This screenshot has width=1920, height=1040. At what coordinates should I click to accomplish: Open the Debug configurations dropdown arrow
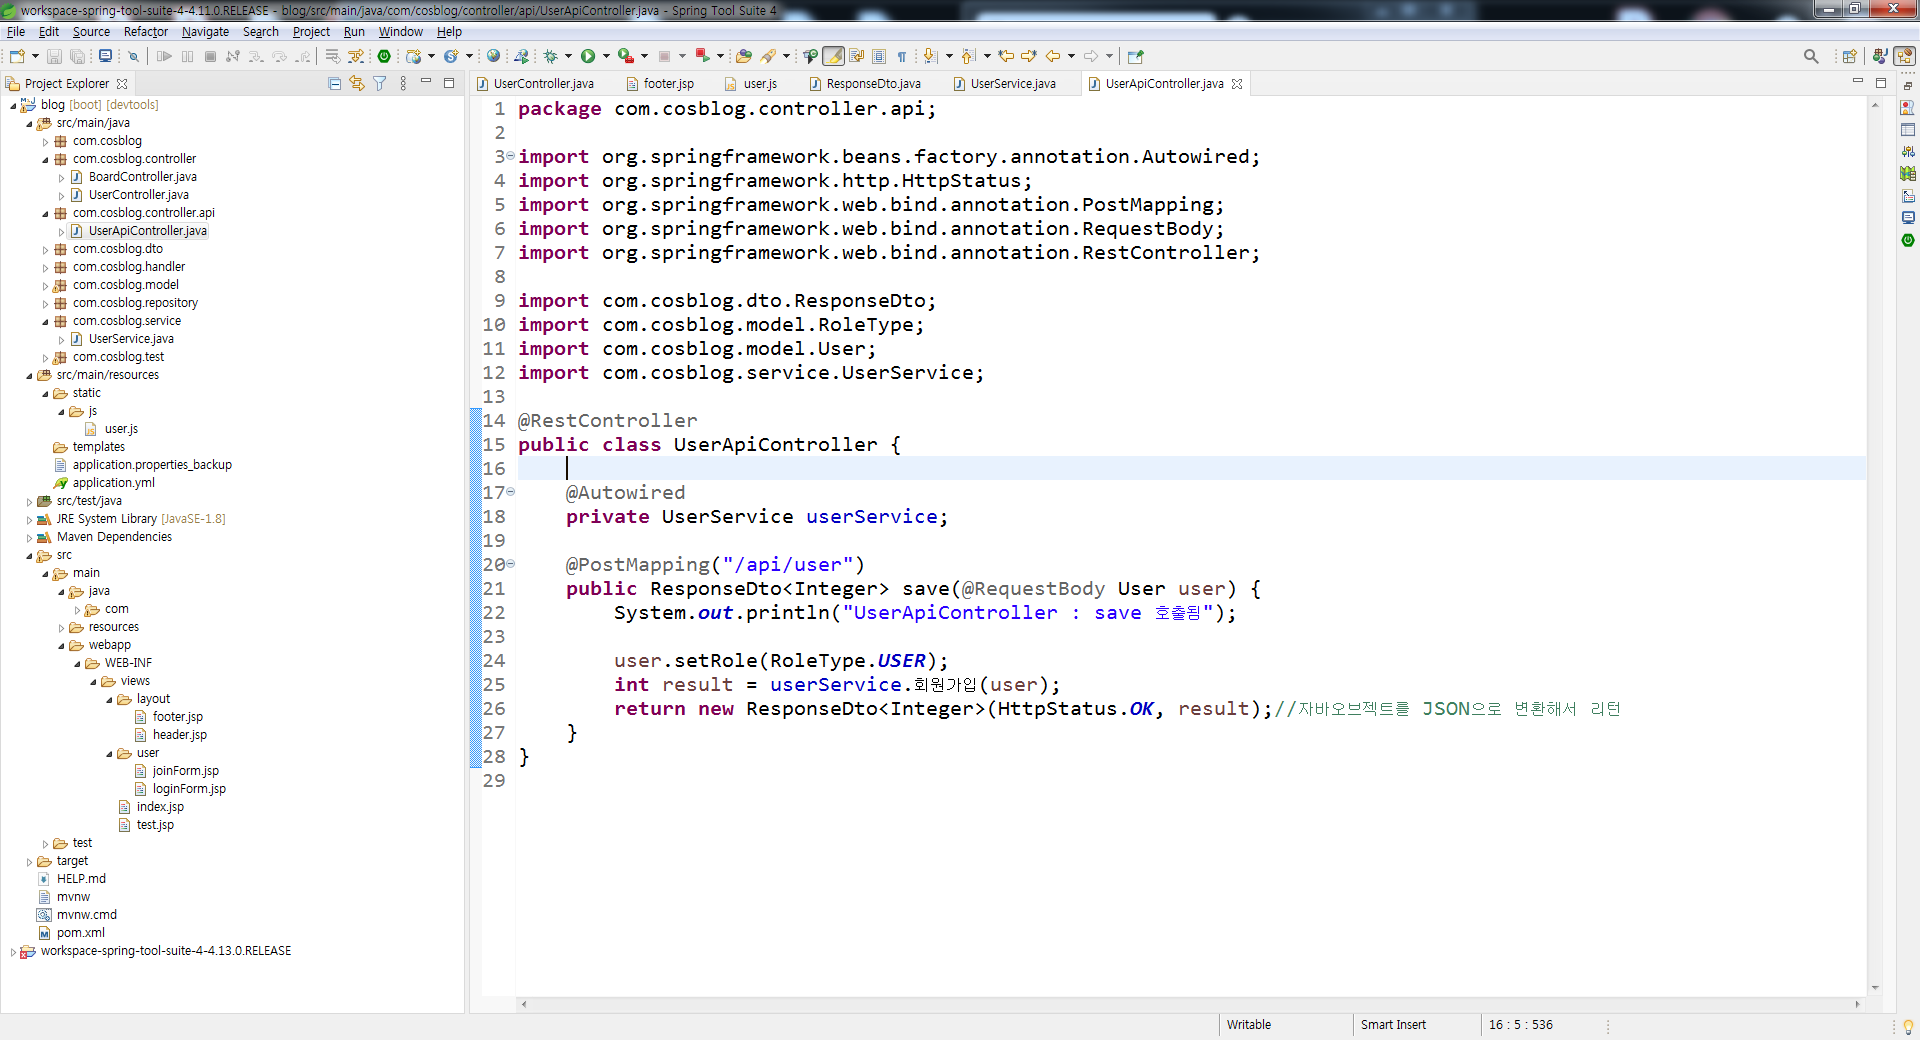coord(568,56)
